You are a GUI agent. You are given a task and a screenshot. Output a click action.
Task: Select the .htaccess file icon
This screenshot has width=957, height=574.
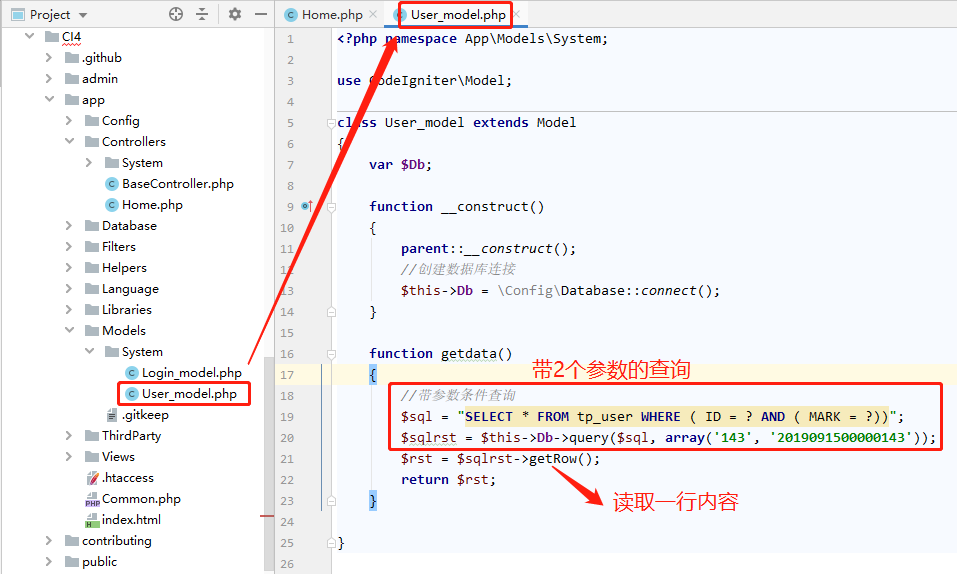tap(92, 478)
